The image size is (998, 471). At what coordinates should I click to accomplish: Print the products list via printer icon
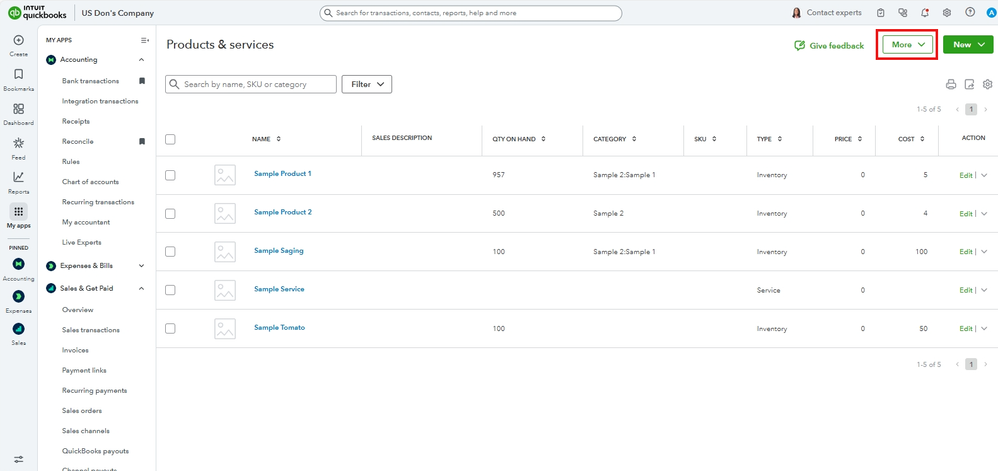click(951, 85)
